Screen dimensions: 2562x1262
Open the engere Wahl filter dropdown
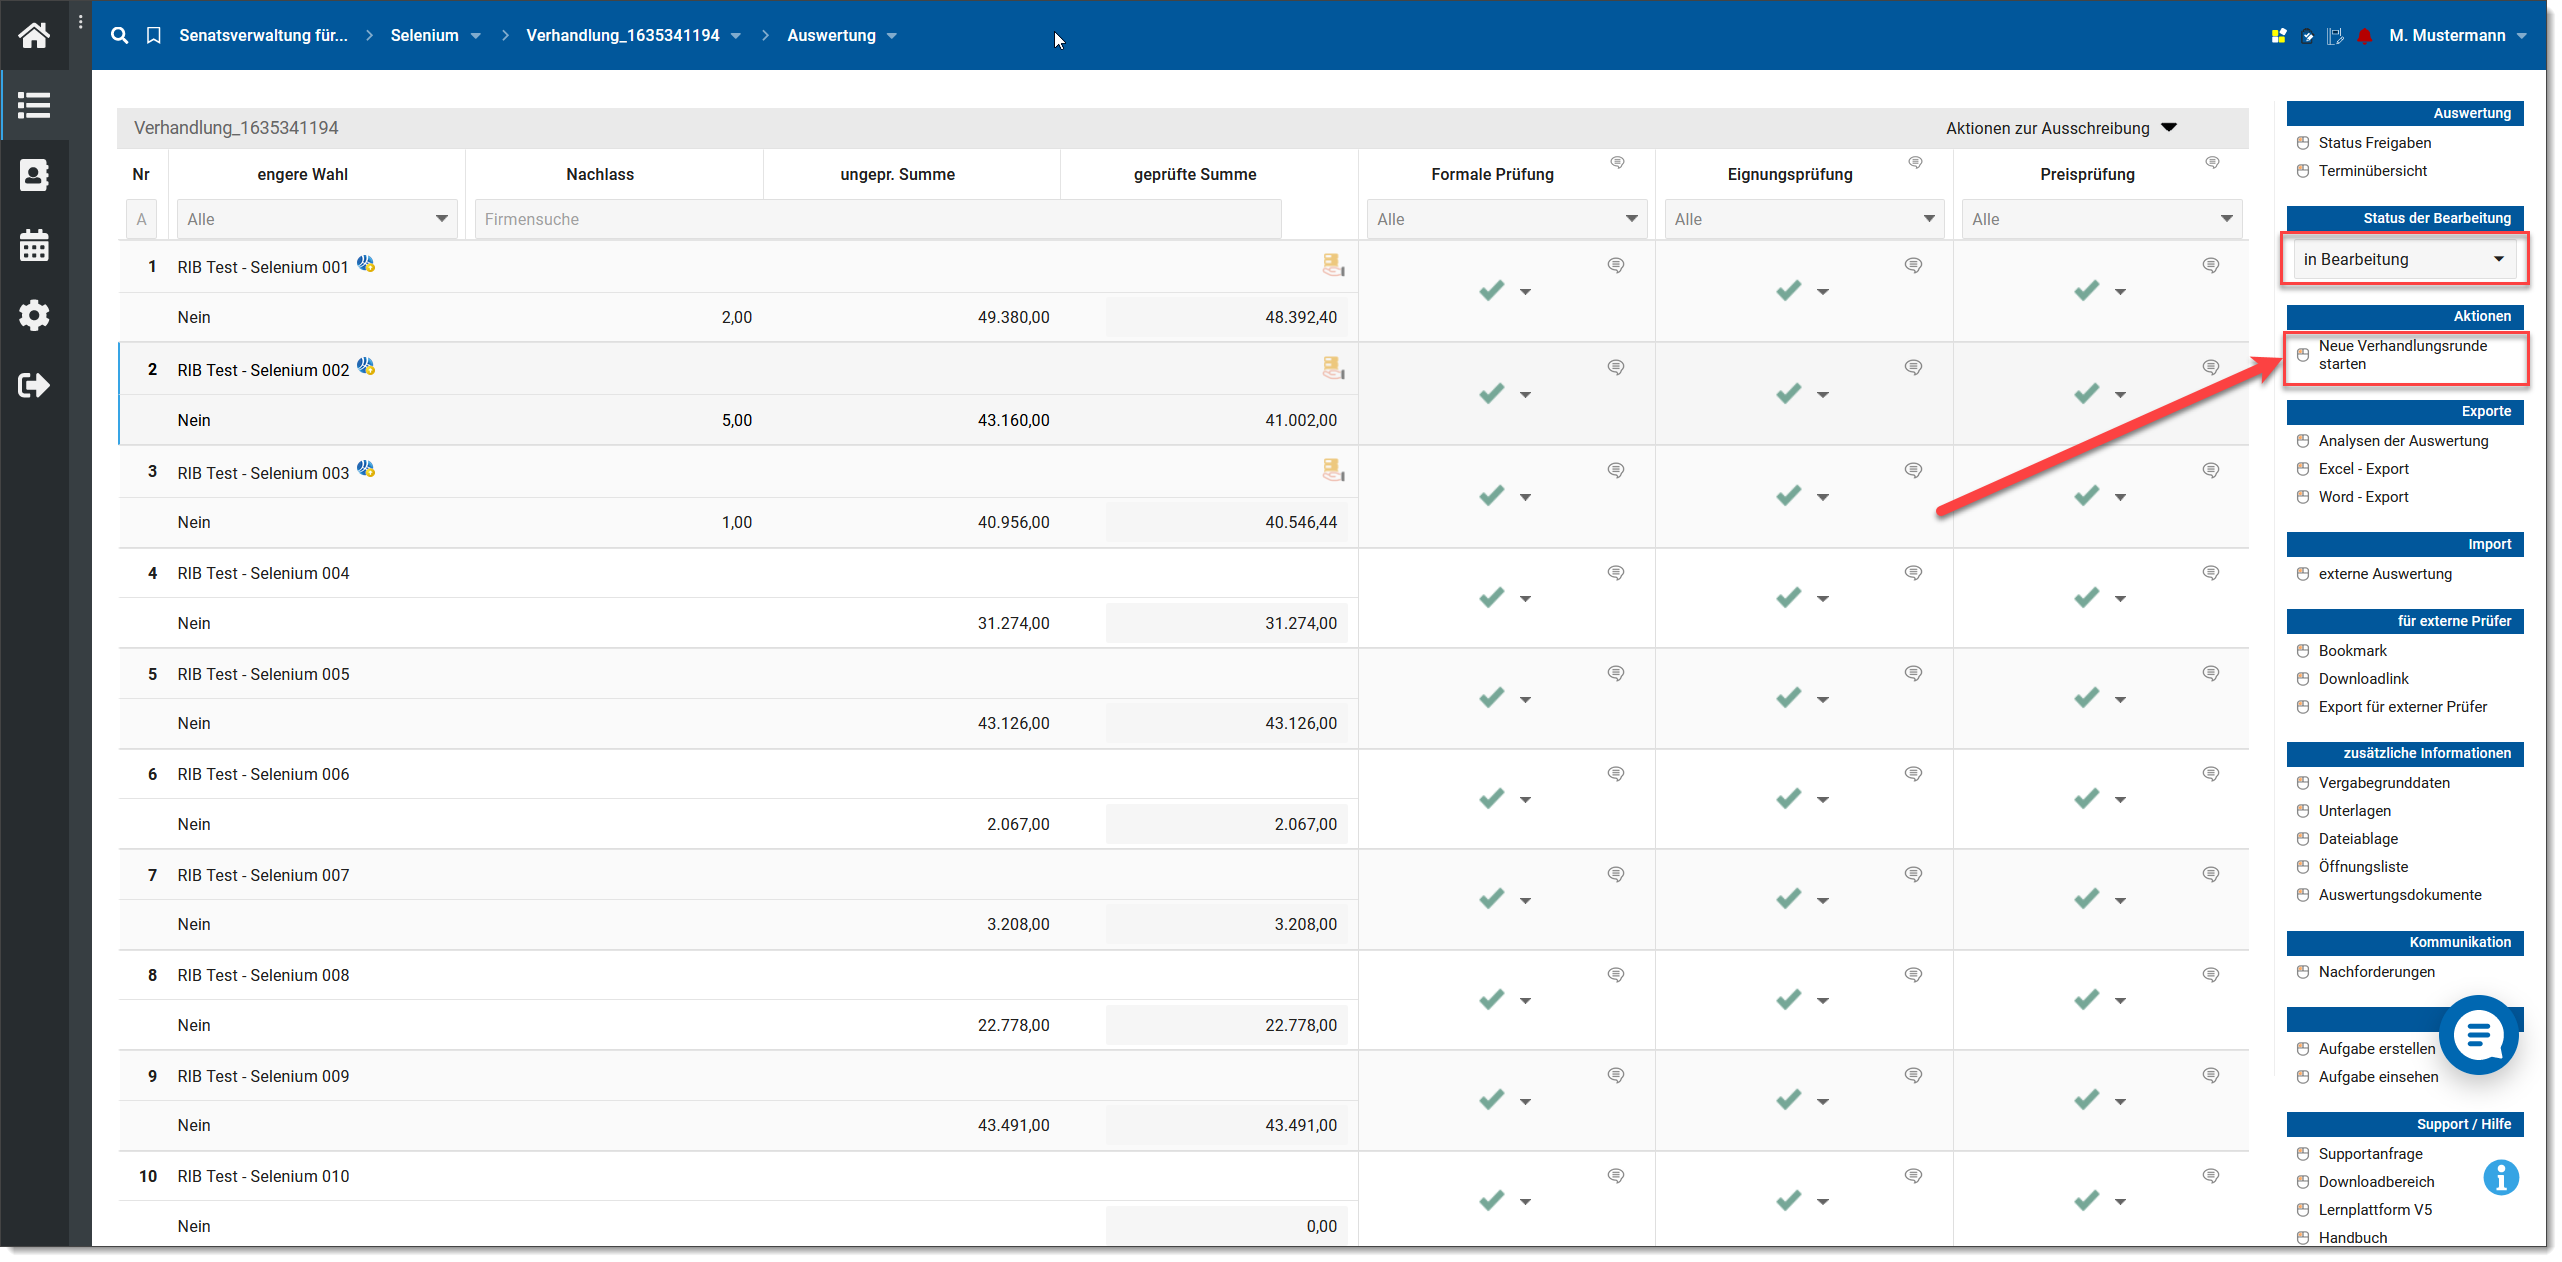tap(317, 219)
